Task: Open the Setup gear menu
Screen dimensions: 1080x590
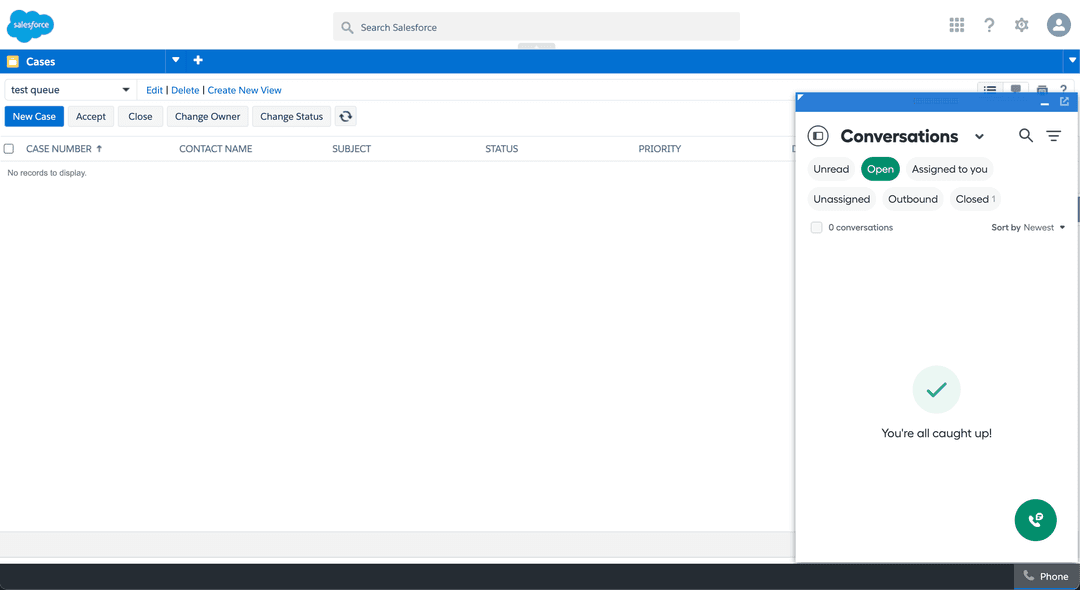Action: (x=1021, y=25)
